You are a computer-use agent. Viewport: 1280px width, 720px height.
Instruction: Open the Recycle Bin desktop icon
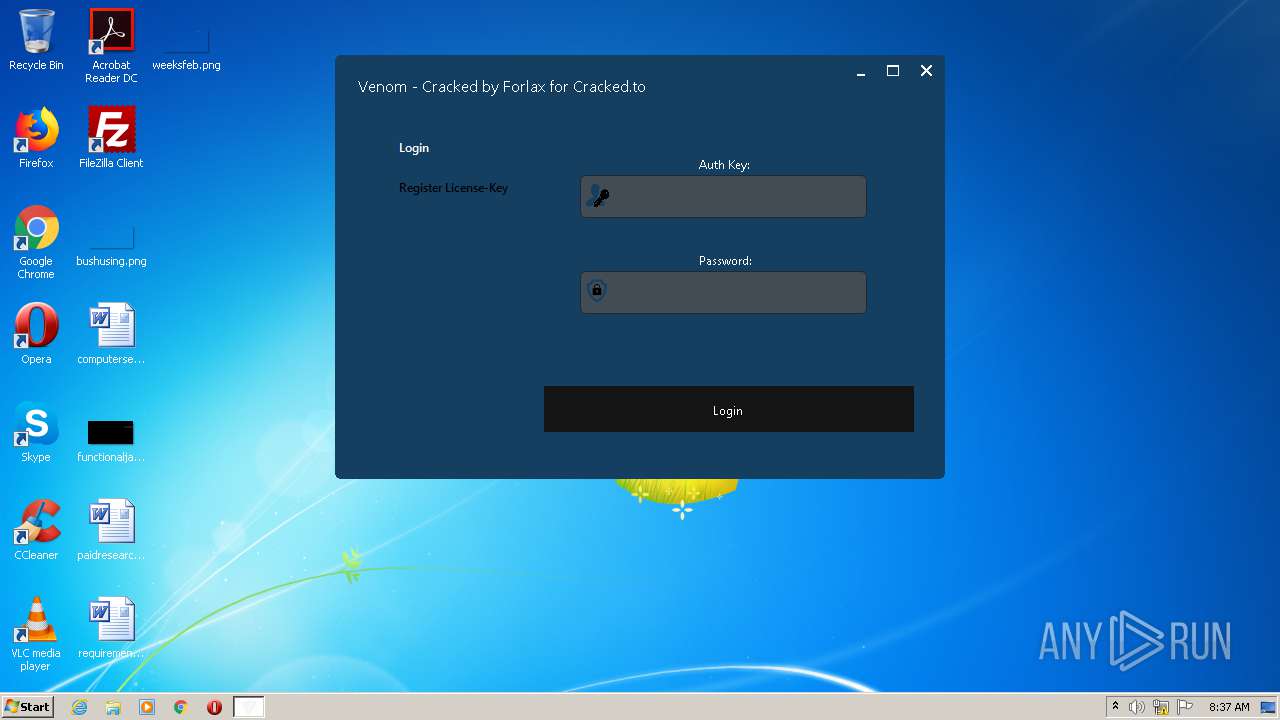36,40
